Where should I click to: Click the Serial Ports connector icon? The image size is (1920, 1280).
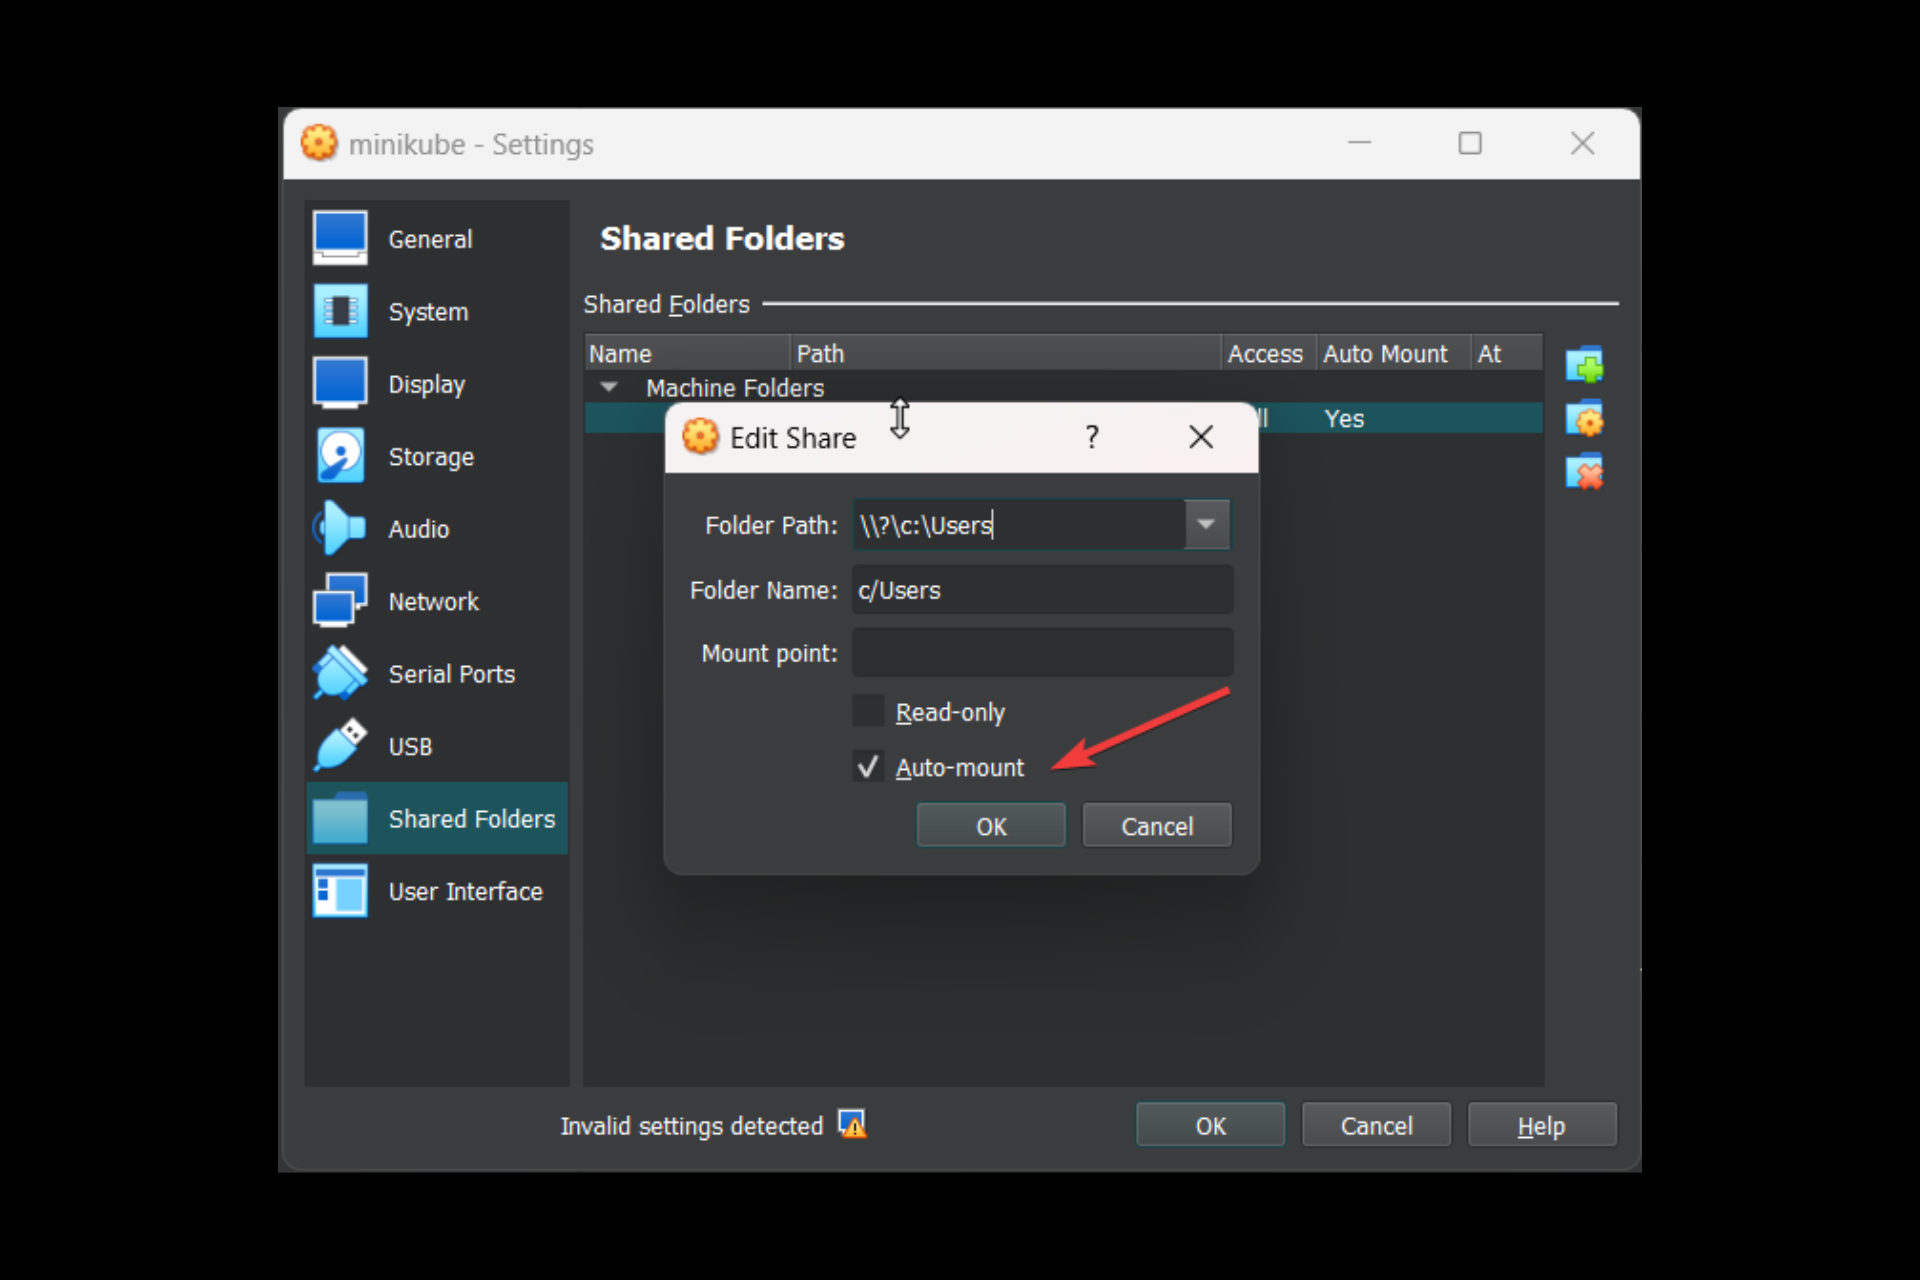(340, 673)
